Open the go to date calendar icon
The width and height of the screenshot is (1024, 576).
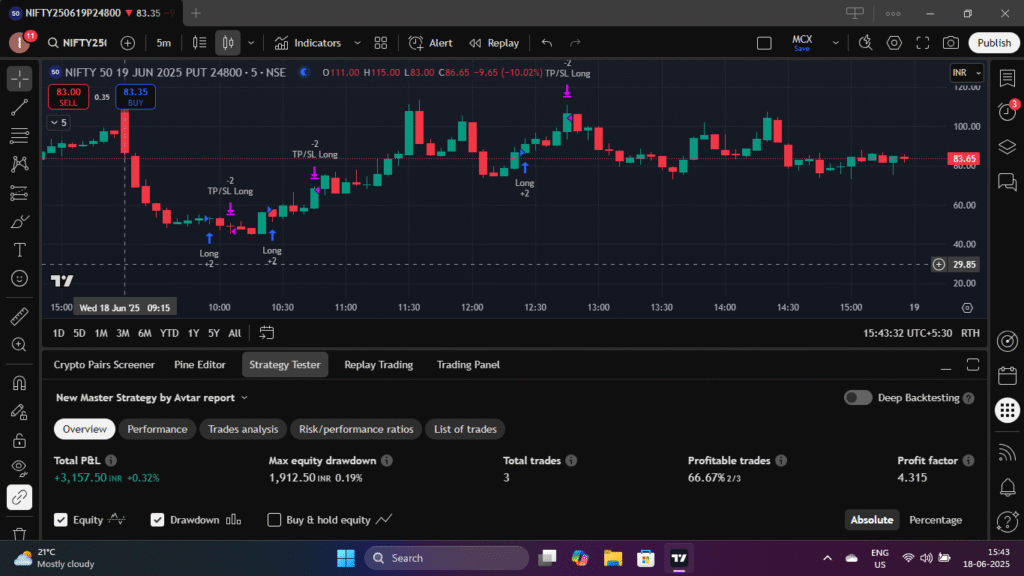(x=266, y=333)
